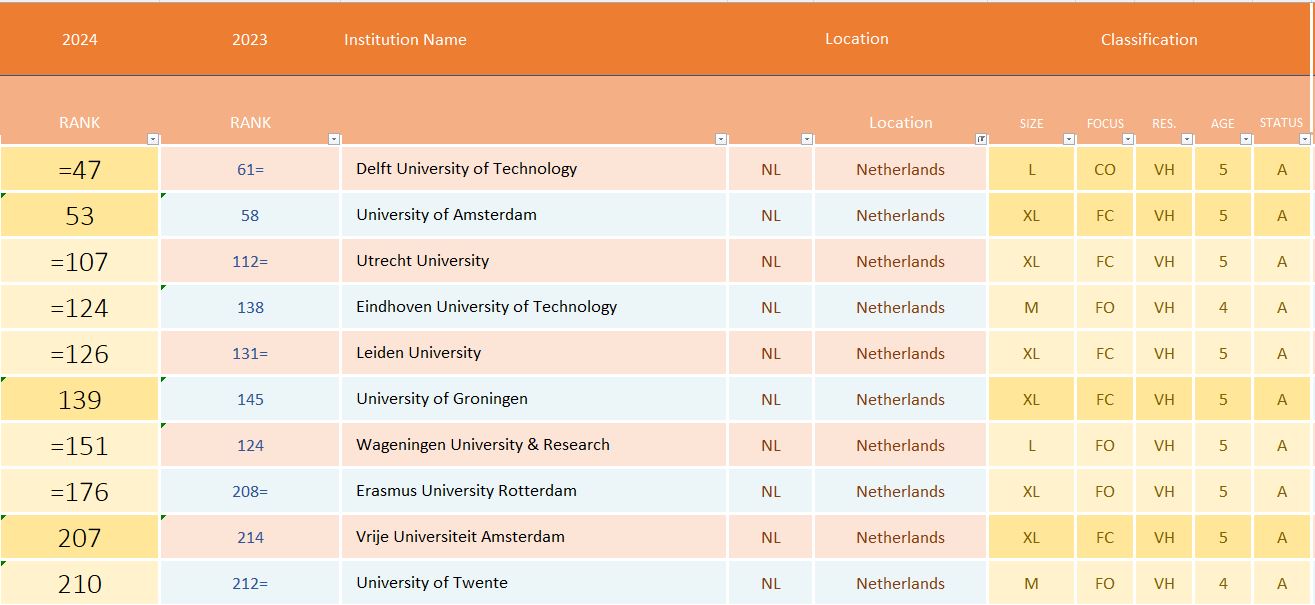Open the country code column filter arrow
Viewport: 1315px width, 605px height.
click(x=807, y=139)
